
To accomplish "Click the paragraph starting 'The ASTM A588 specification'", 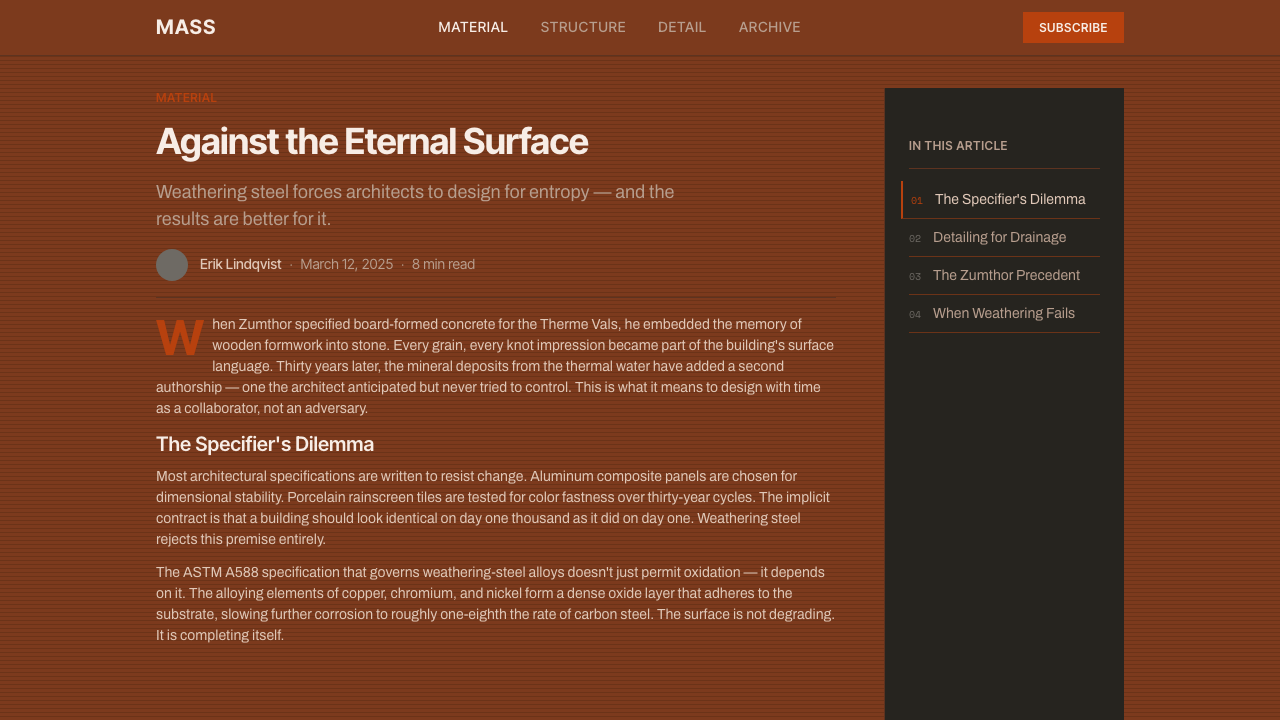I will coord(496,604).
